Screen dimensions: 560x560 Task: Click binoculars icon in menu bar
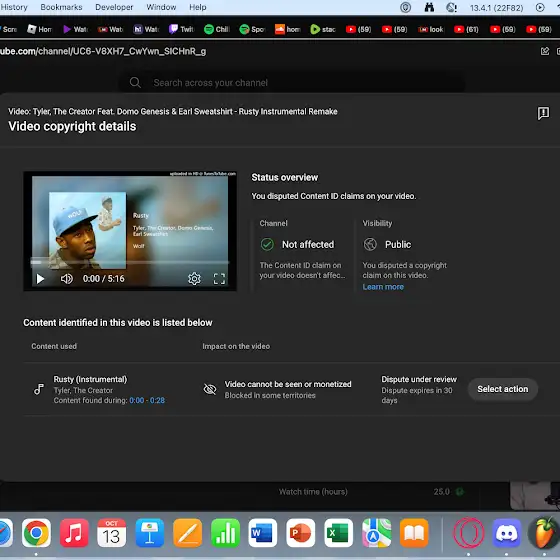pos(429,7)
